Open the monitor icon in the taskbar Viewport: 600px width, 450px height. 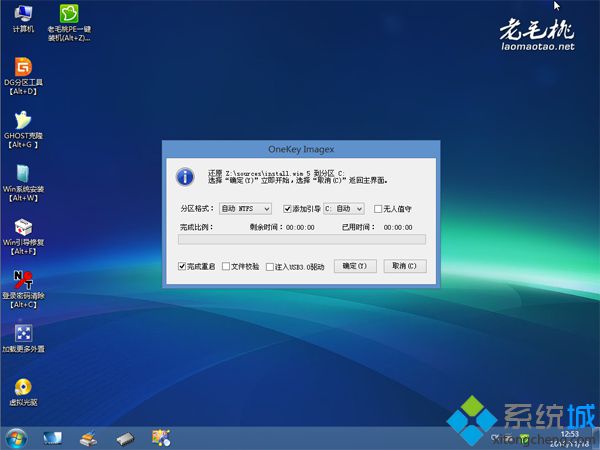52,438
